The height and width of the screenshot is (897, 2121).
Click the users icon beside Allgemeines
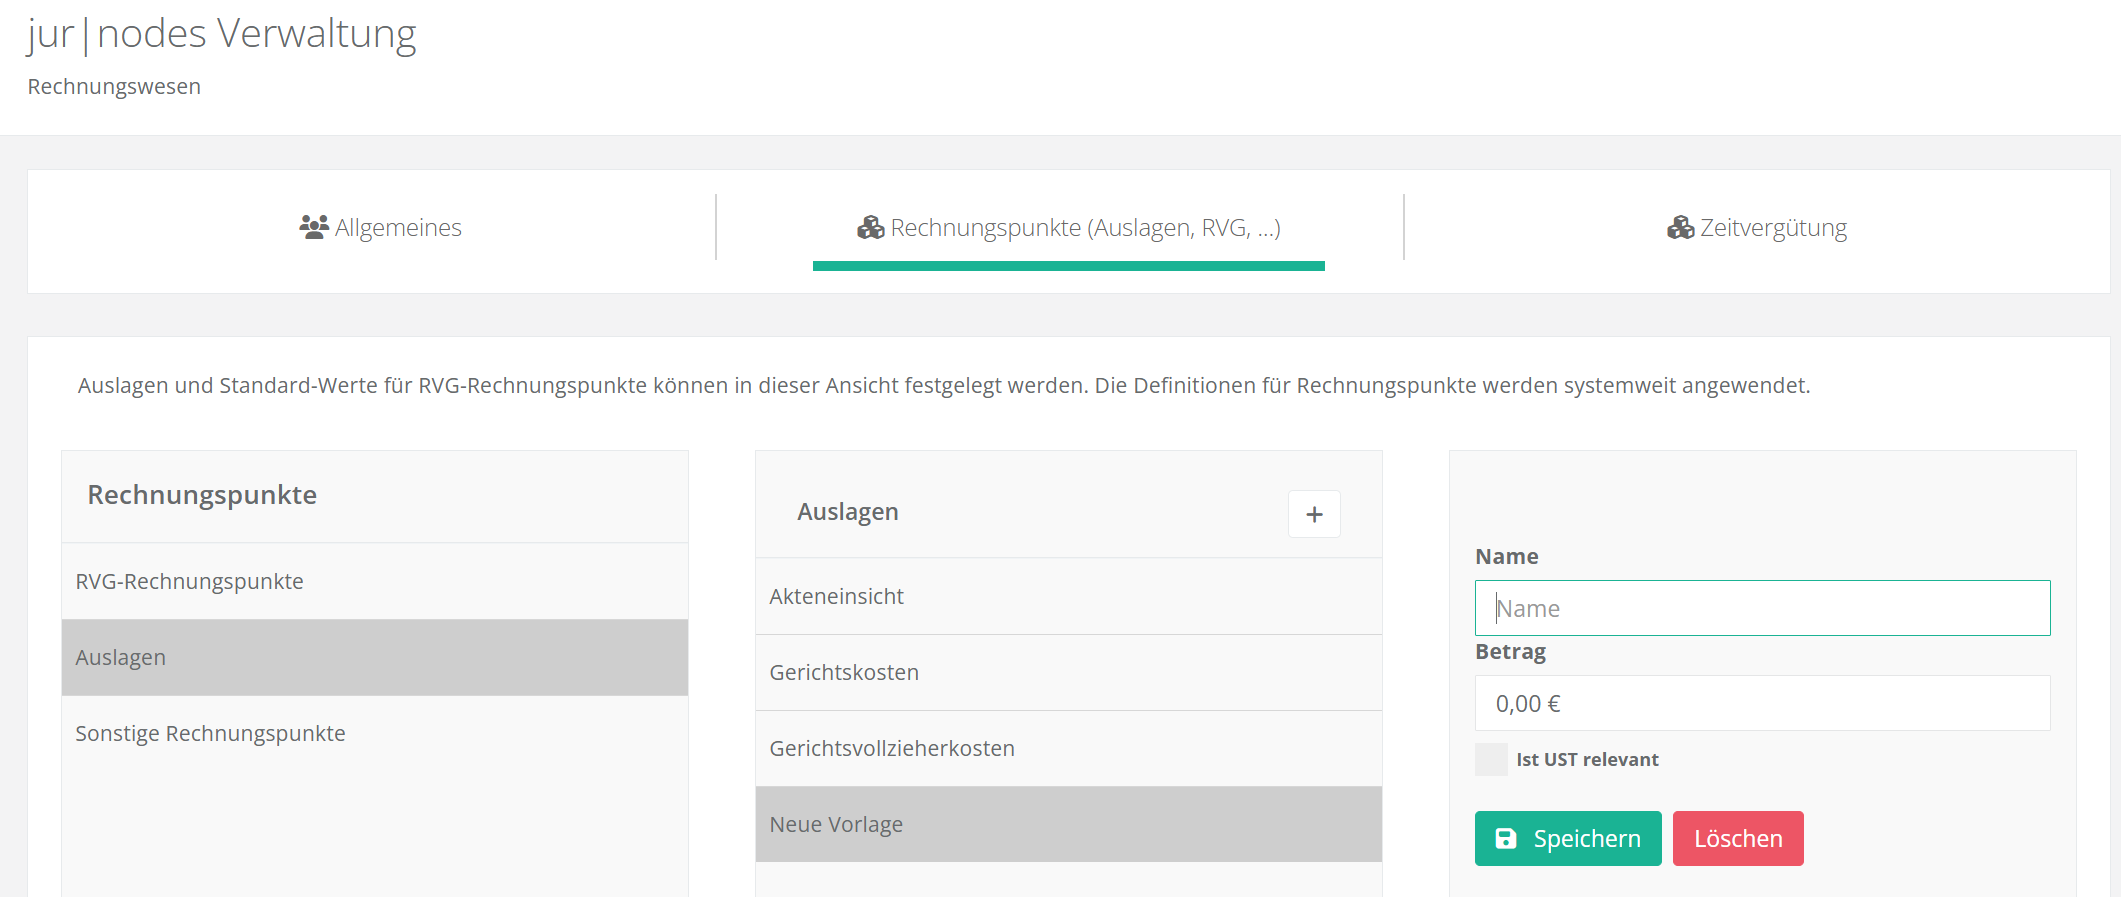click(313, 227)
